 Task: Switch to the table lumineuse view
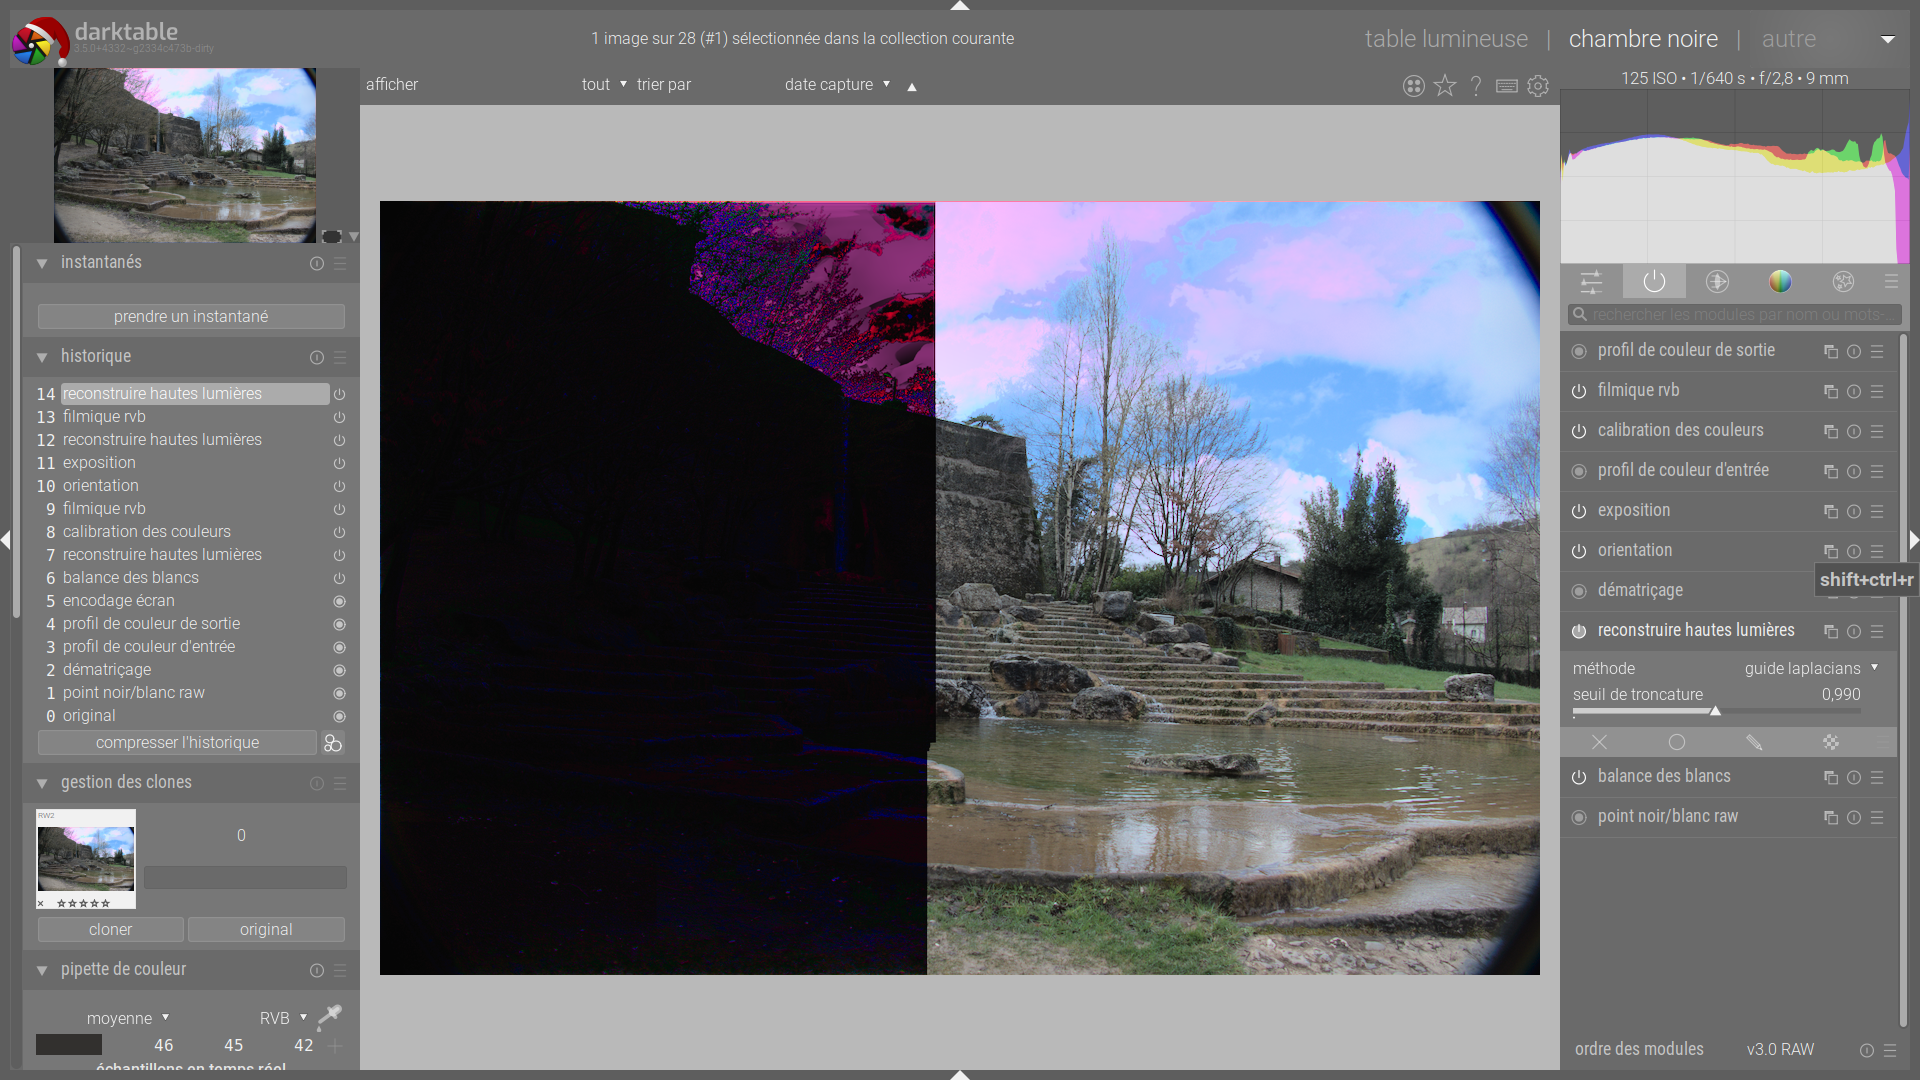point(1446,39)
